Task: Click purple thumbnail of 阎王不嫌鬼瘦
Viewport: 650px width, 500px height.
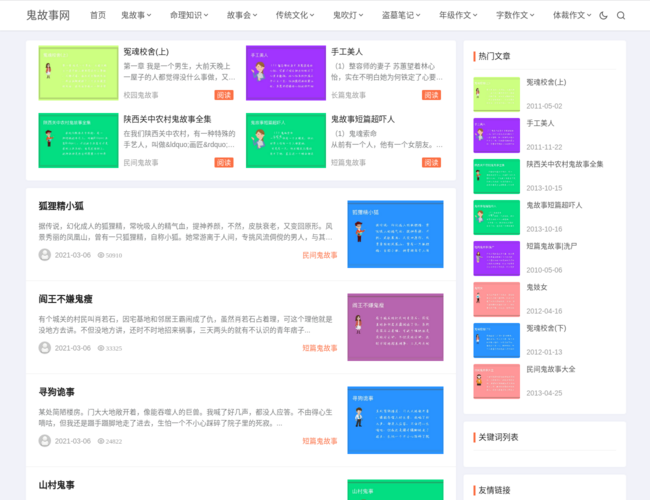Action: (395, 327)
